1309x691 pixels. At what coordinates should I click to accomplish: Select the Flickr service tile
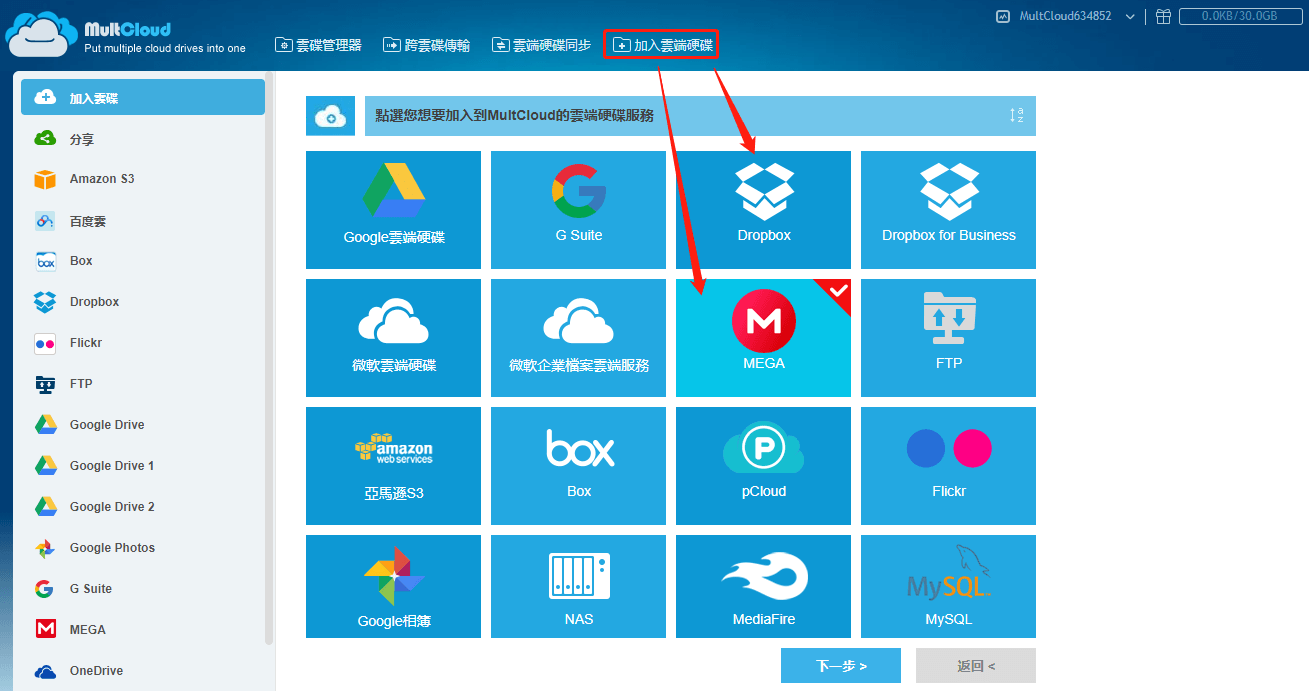click(x=948, y=466)
